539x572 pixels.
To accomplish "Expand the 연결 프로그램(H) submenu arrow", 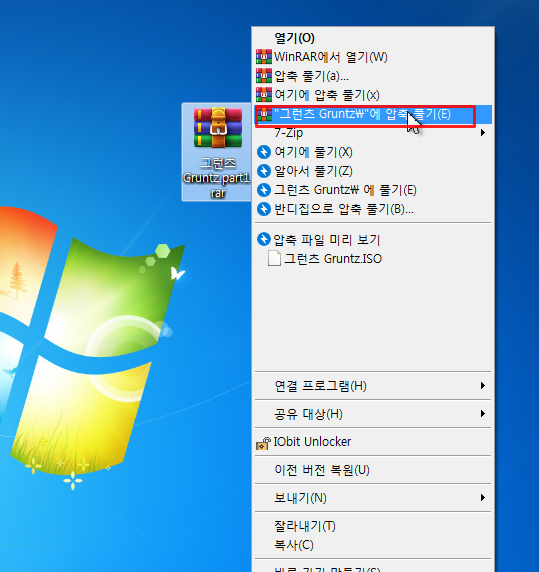I will coord(483,386).
